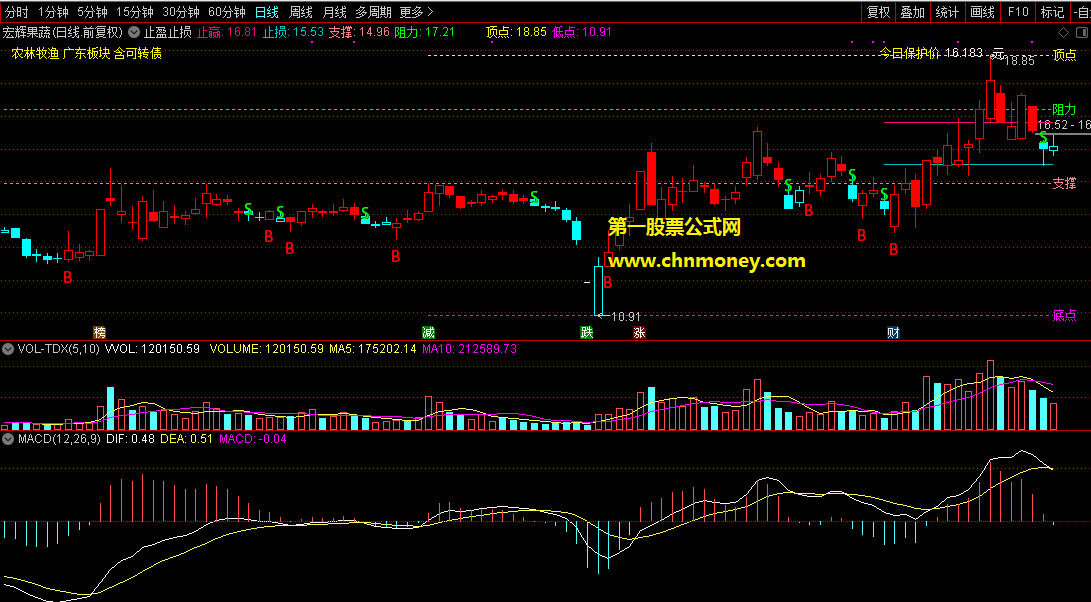This screenshot has width=1091, height=602.
Task: Click the 复权 button
Action: (x=878, y=12)
